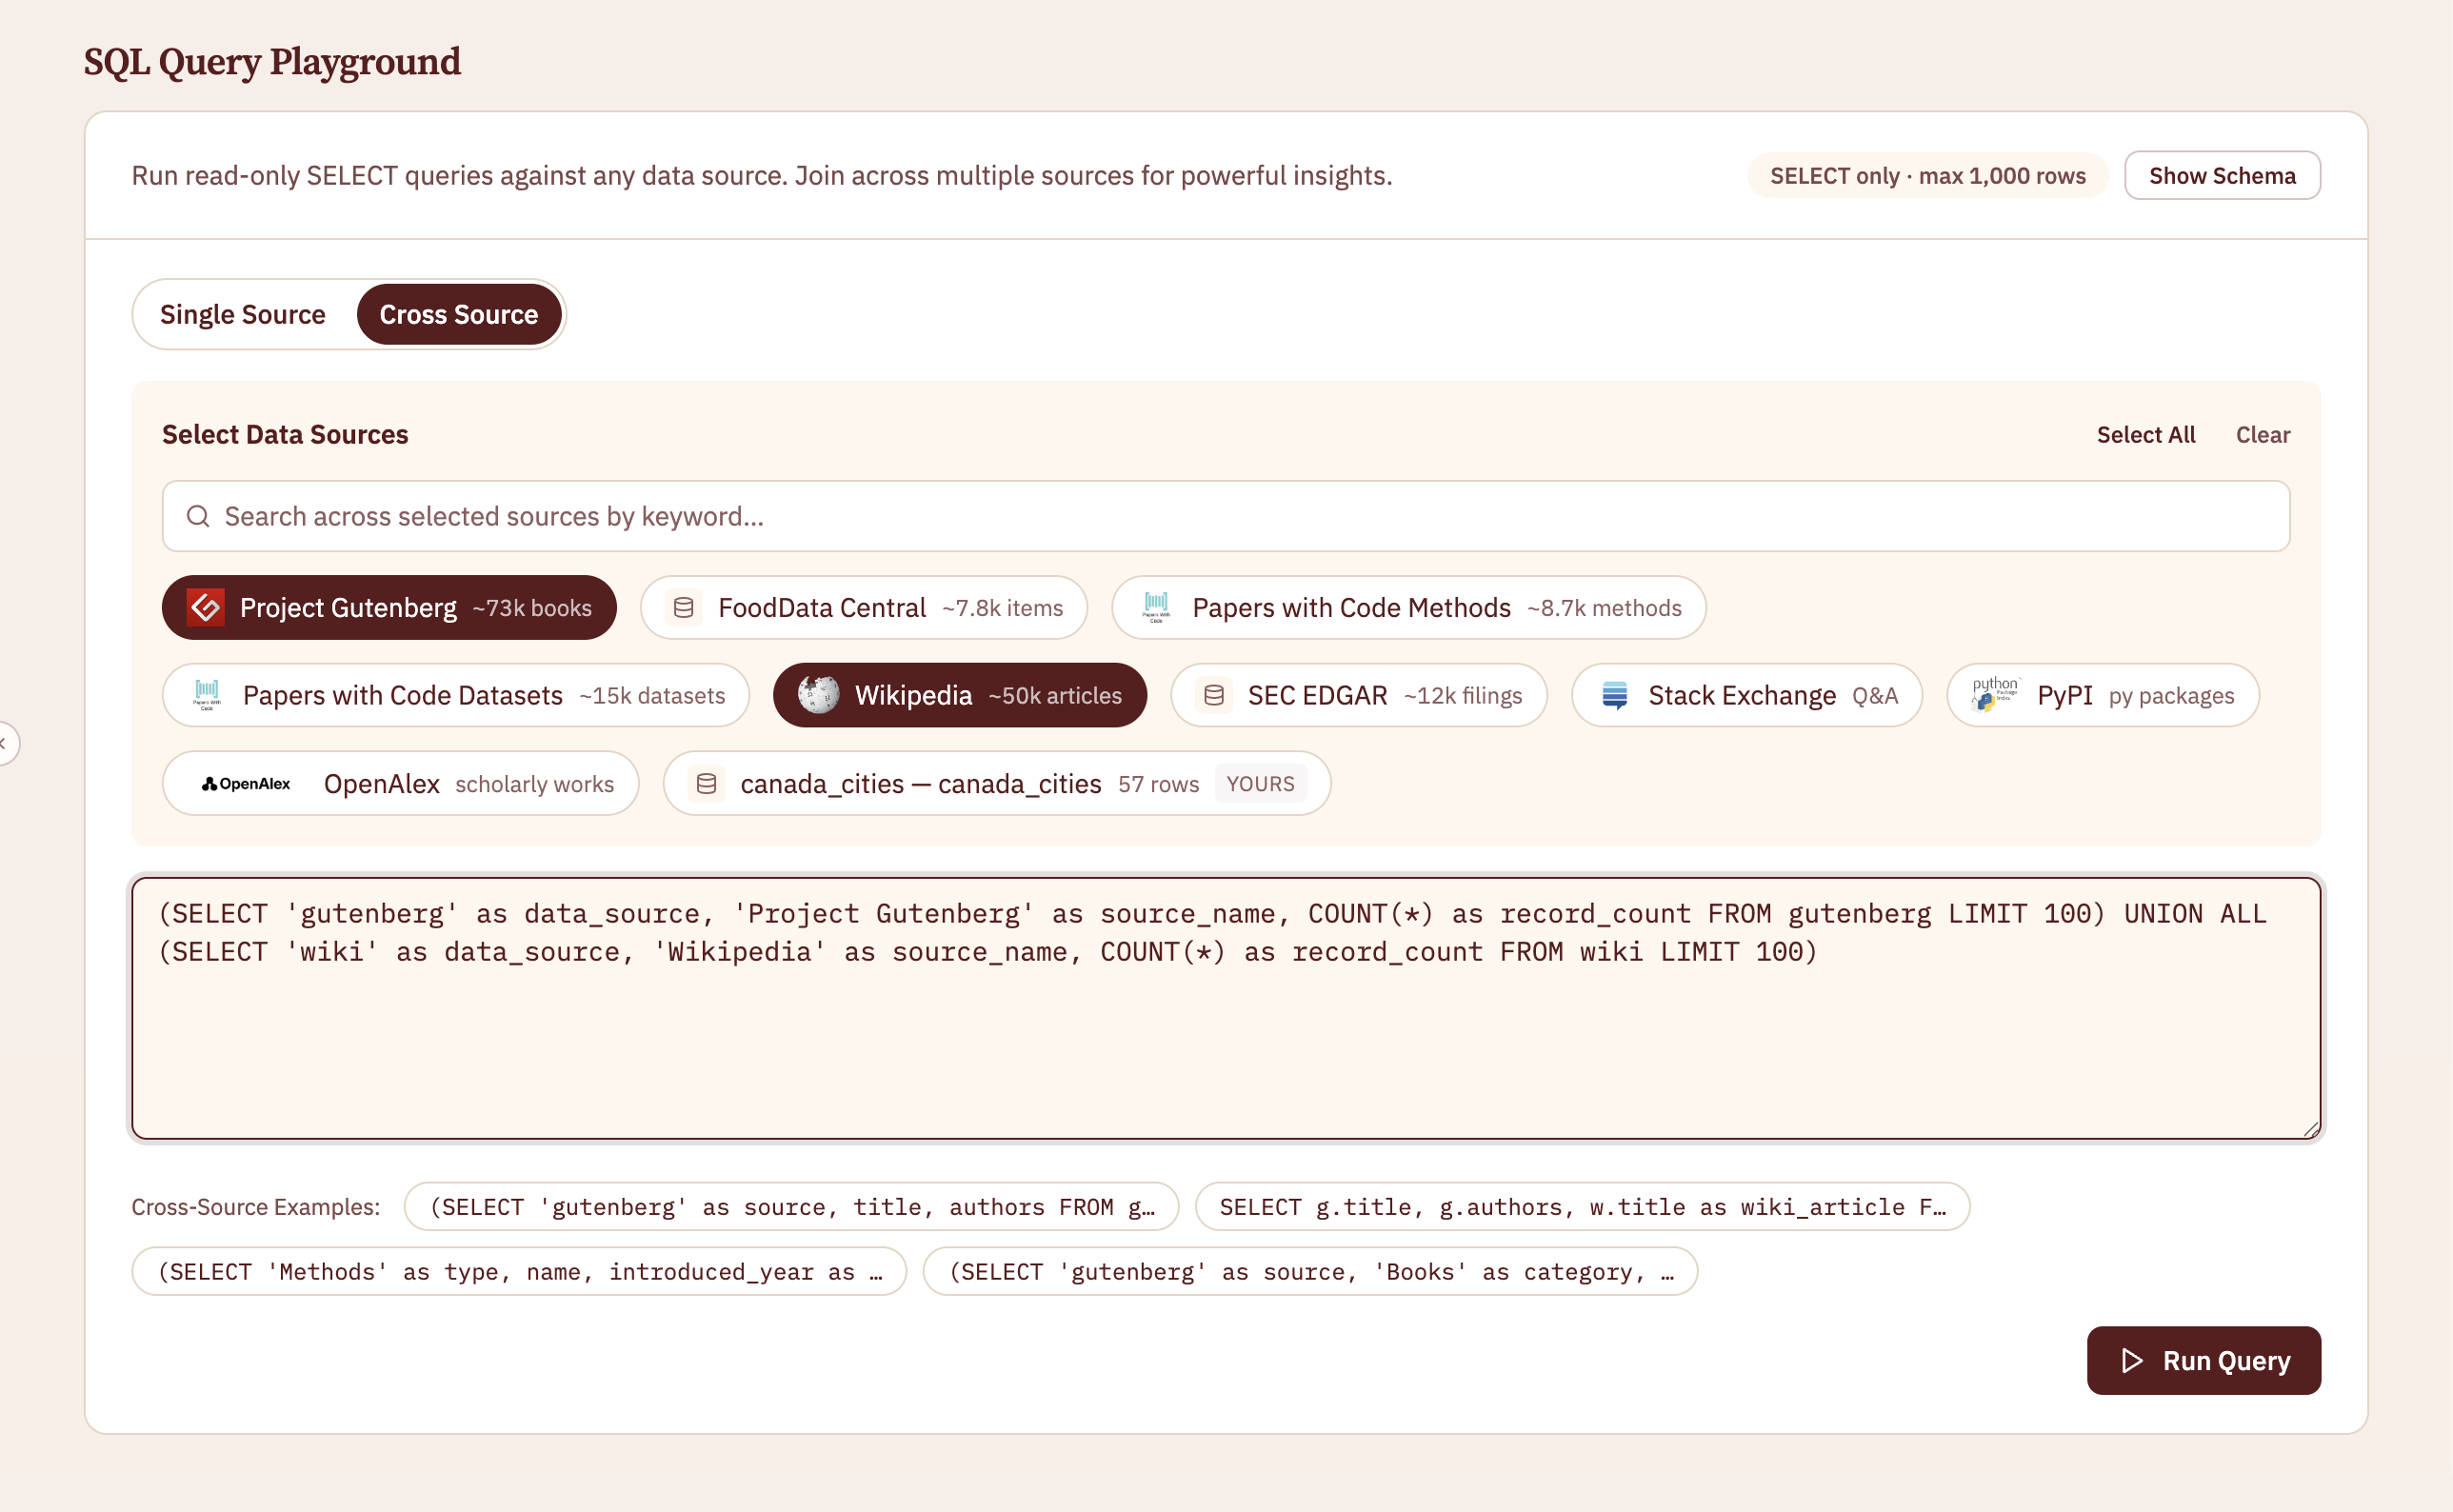Click the magnifier icon in the search field
Image resolution: width=2453 pixels, height=1512 pixels.
198,516
